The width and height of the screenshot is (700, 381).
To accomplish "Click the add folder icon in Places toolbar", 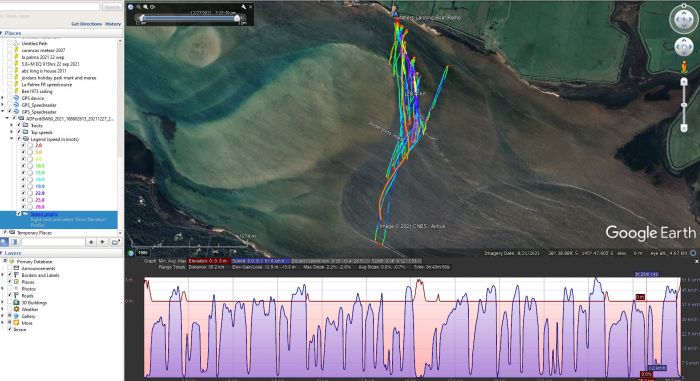I will click(x=116, y=242).
